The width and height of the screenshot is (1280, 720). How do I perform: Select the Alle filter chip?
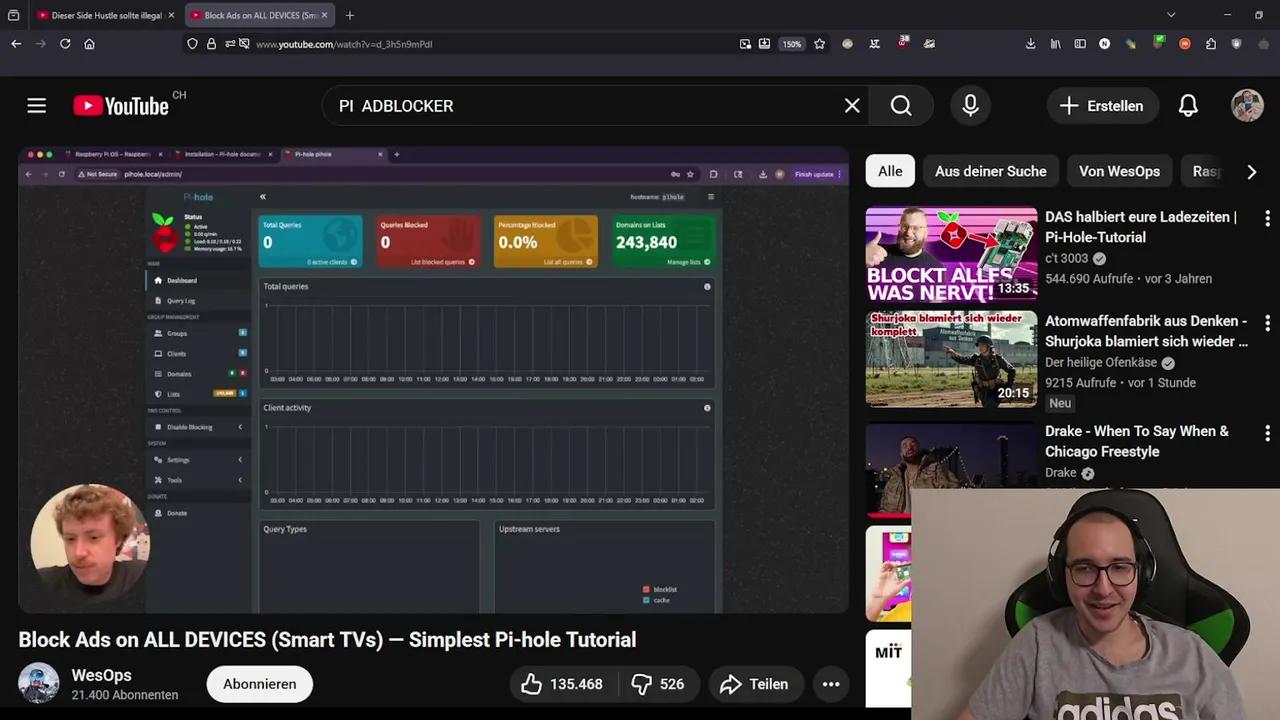[890, 171]
